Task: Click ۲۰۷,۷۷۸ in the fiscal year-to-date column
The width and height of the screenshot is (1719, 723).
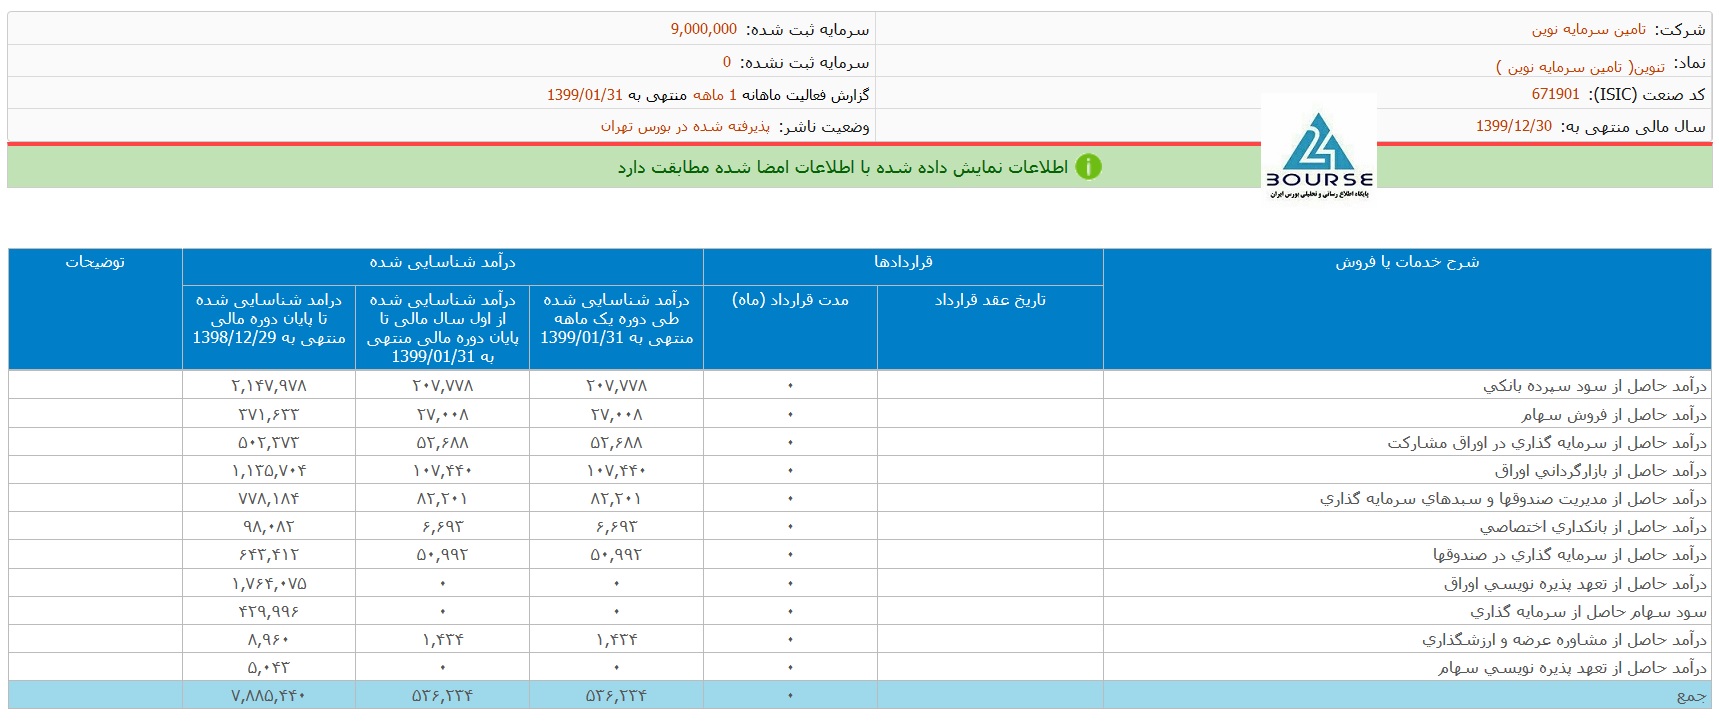Action: [x=442, y=386]
